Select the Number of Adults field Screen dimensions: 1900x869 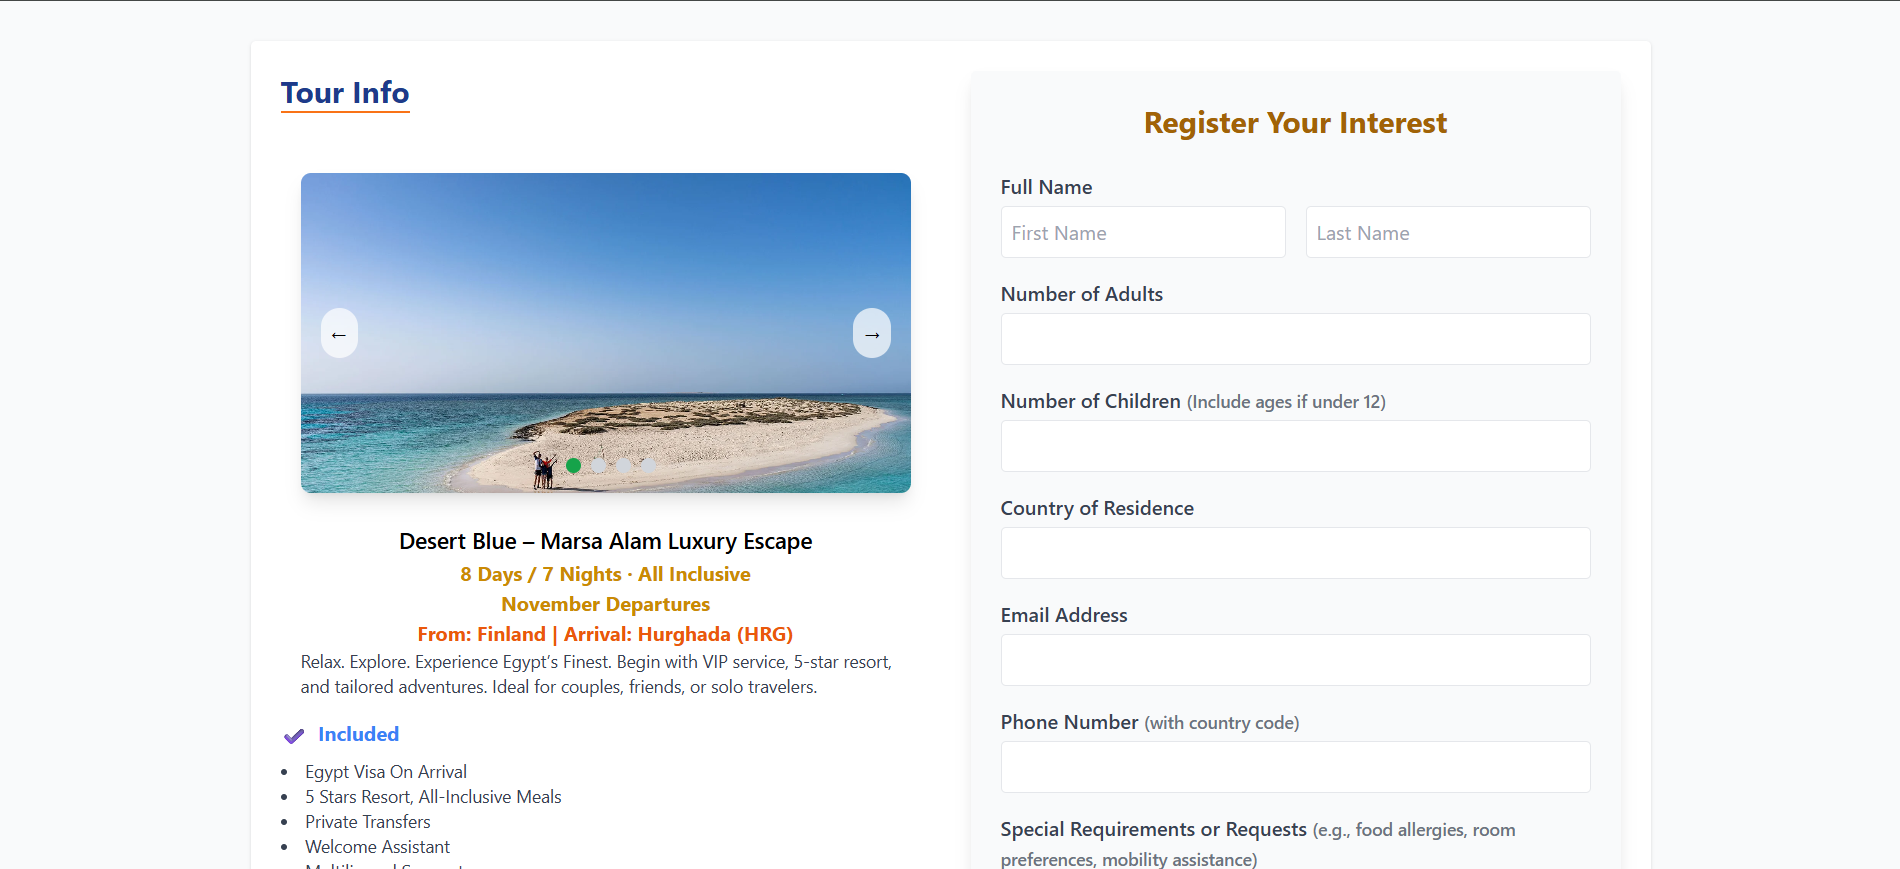click(1295, 340)
